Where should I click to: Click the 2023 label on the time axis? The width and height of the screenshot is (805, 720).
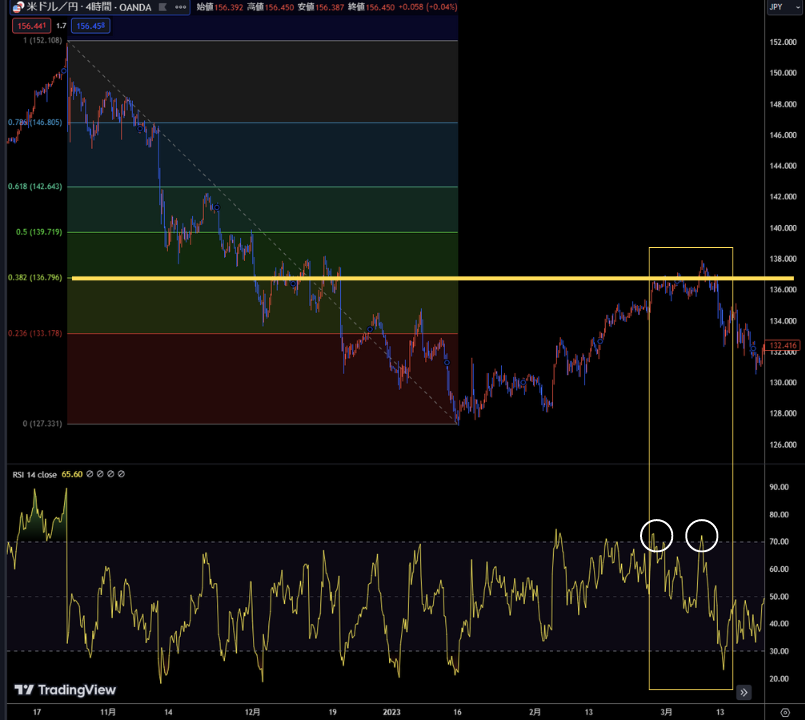391,712
